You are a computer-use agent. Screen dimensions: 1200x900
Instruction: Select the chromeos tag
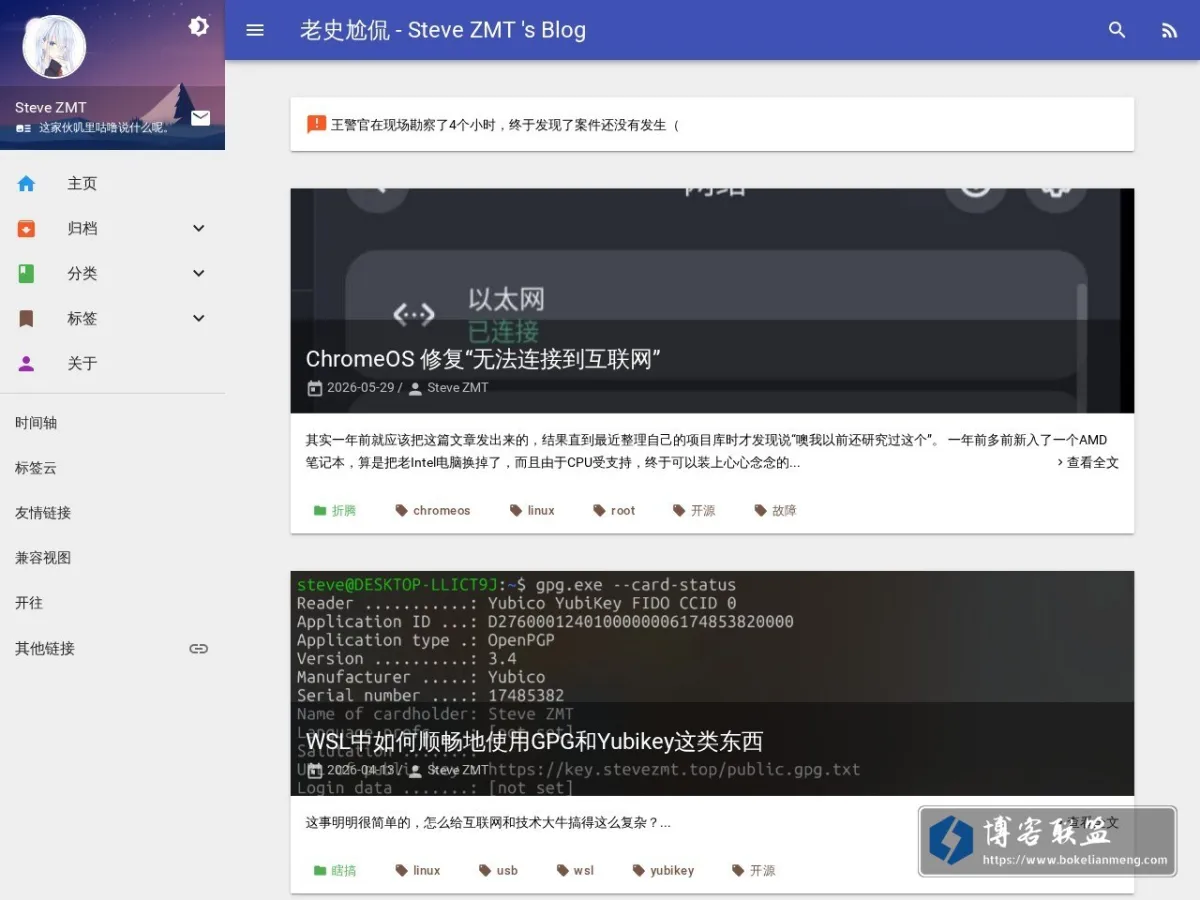[432, 511]
